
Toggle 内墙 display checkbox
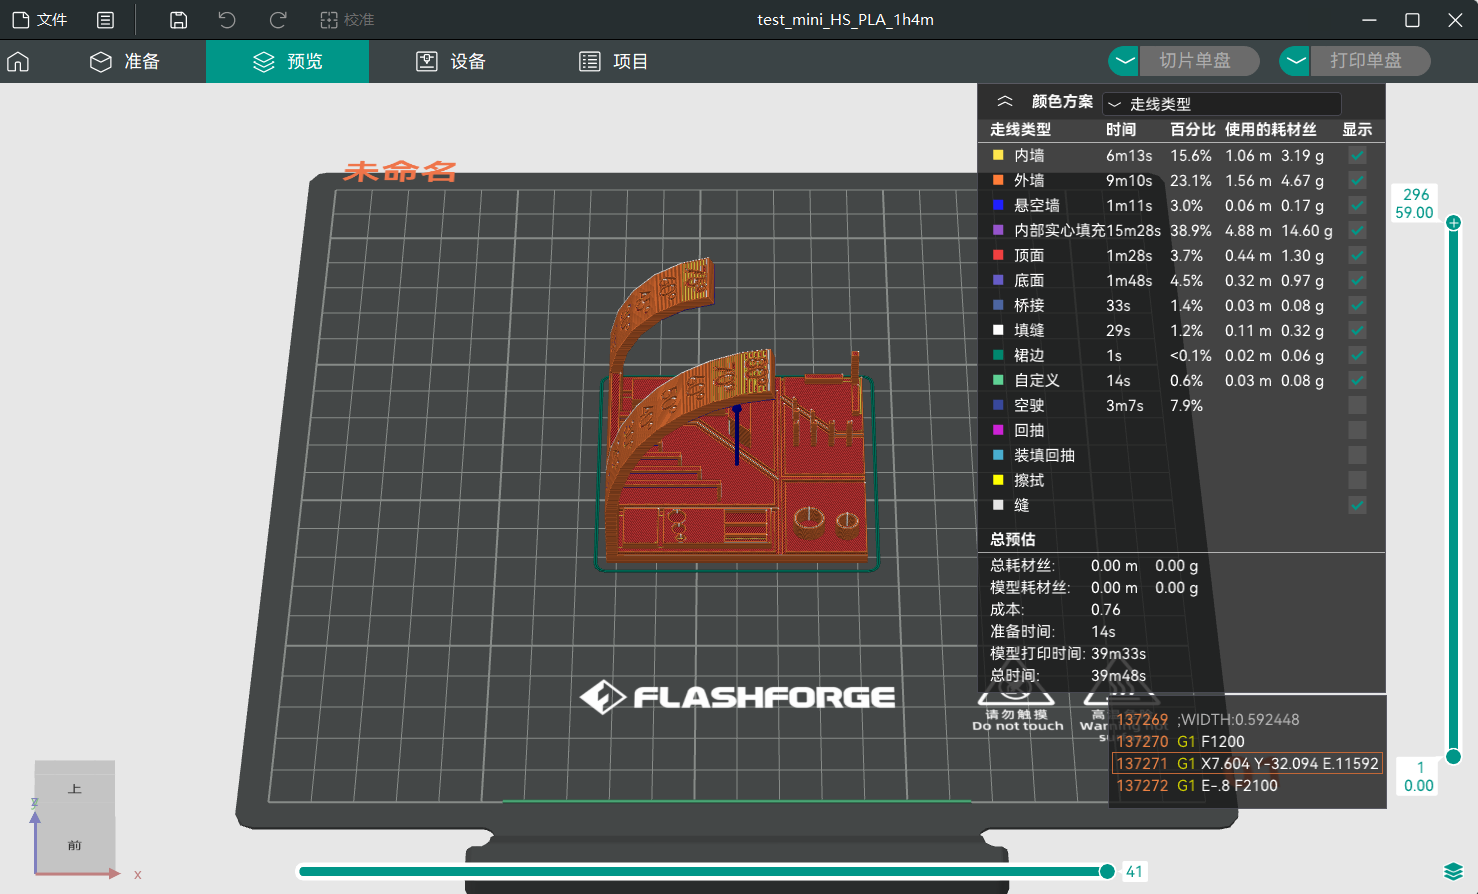pyautogui.click(x=1357, y=155)
